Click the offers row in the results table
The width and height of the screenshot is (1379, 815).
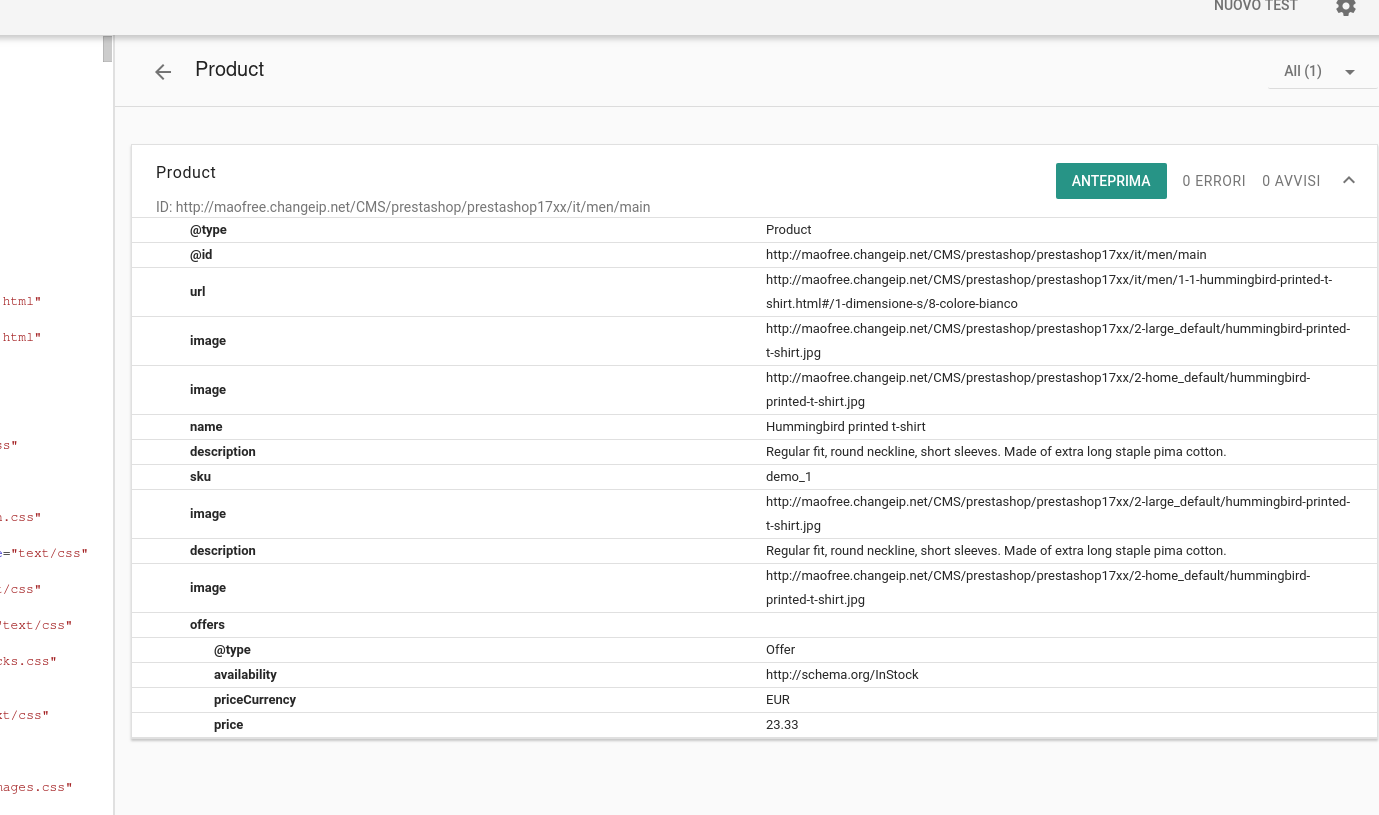pyautogui.click(x=207, y=624)
